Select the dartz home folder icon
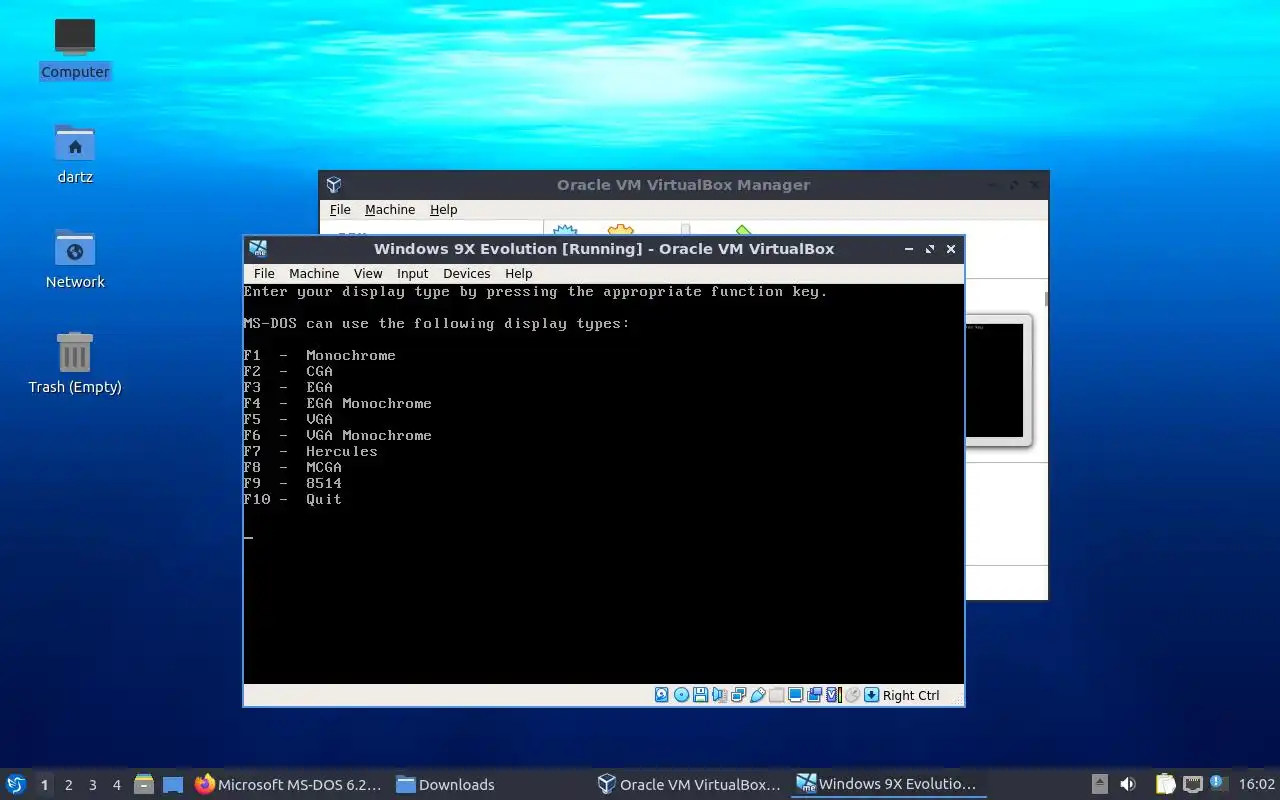The image size is (1280, 800). (x=75, y=153)
